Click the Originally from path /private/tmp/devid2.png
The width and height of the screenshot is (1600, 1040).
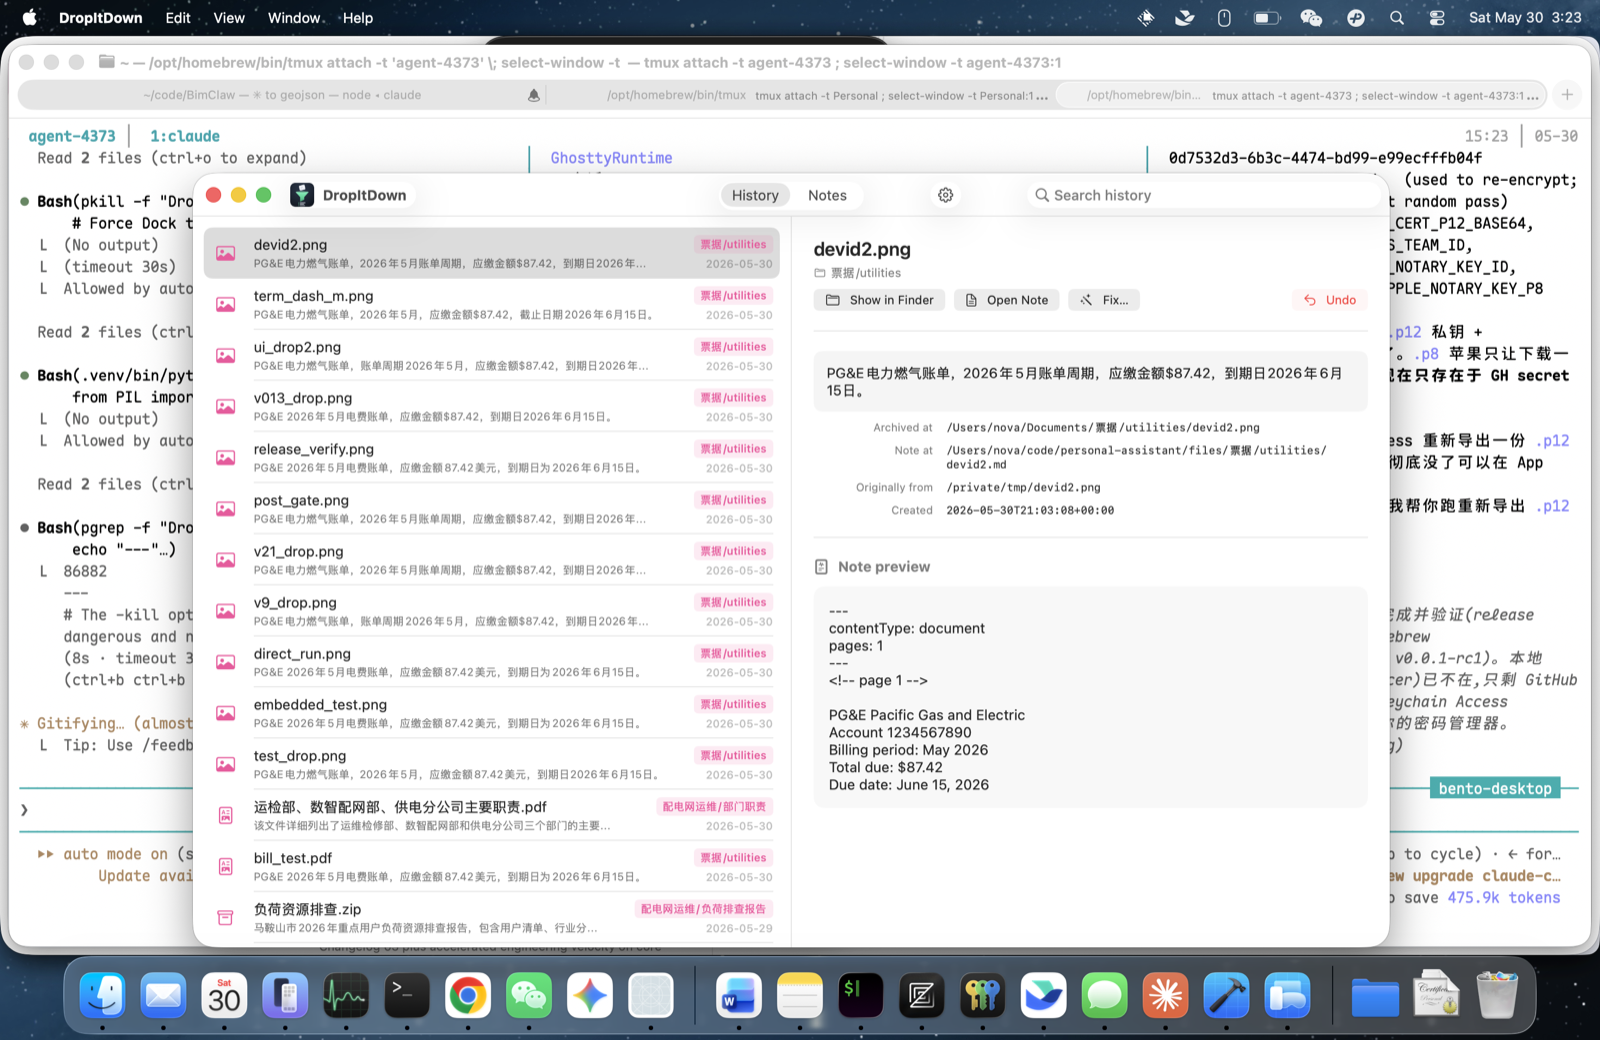tap(1023, 487)
